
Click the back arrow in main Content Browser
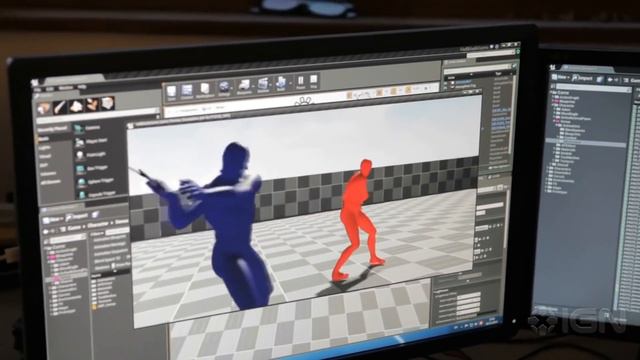46,231
